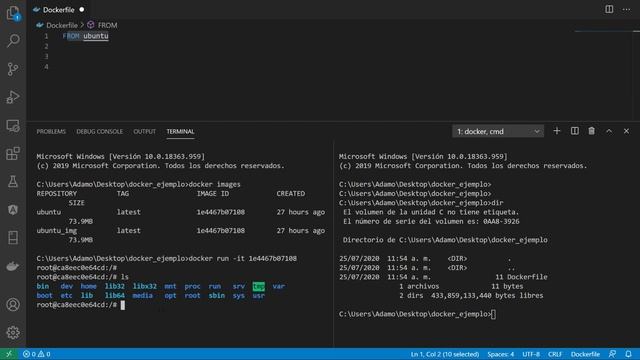Click the 'lib64' entry in the ls output
Screen dimensions: 640x360
pos(115,296)
